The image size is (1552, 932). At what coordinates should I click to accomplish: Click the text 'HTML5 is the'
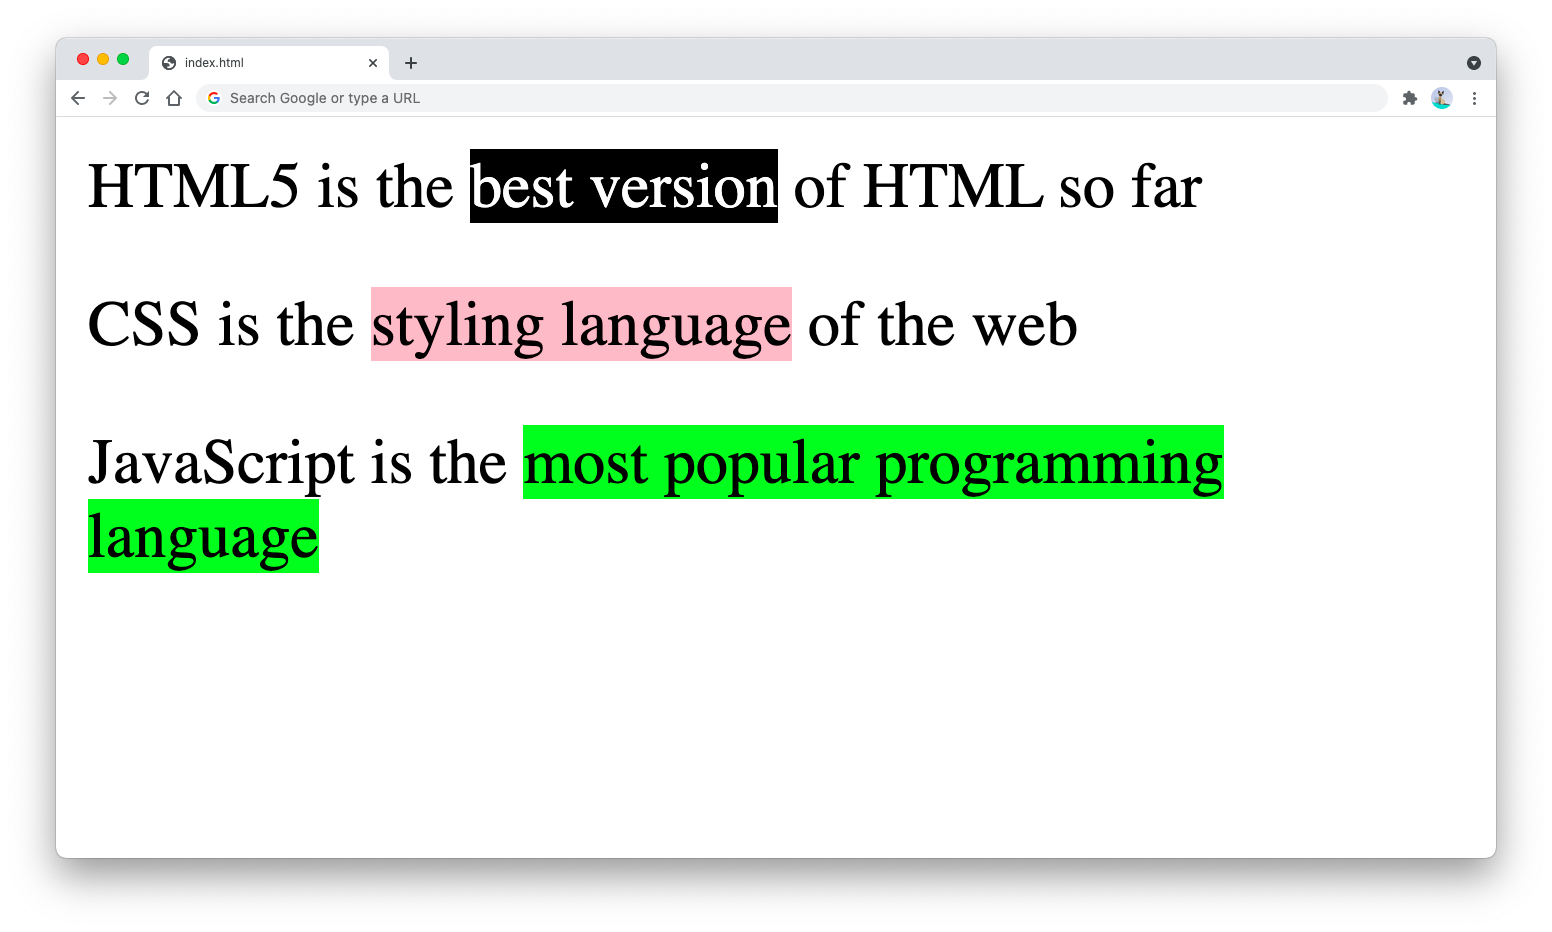pos(271,186)
